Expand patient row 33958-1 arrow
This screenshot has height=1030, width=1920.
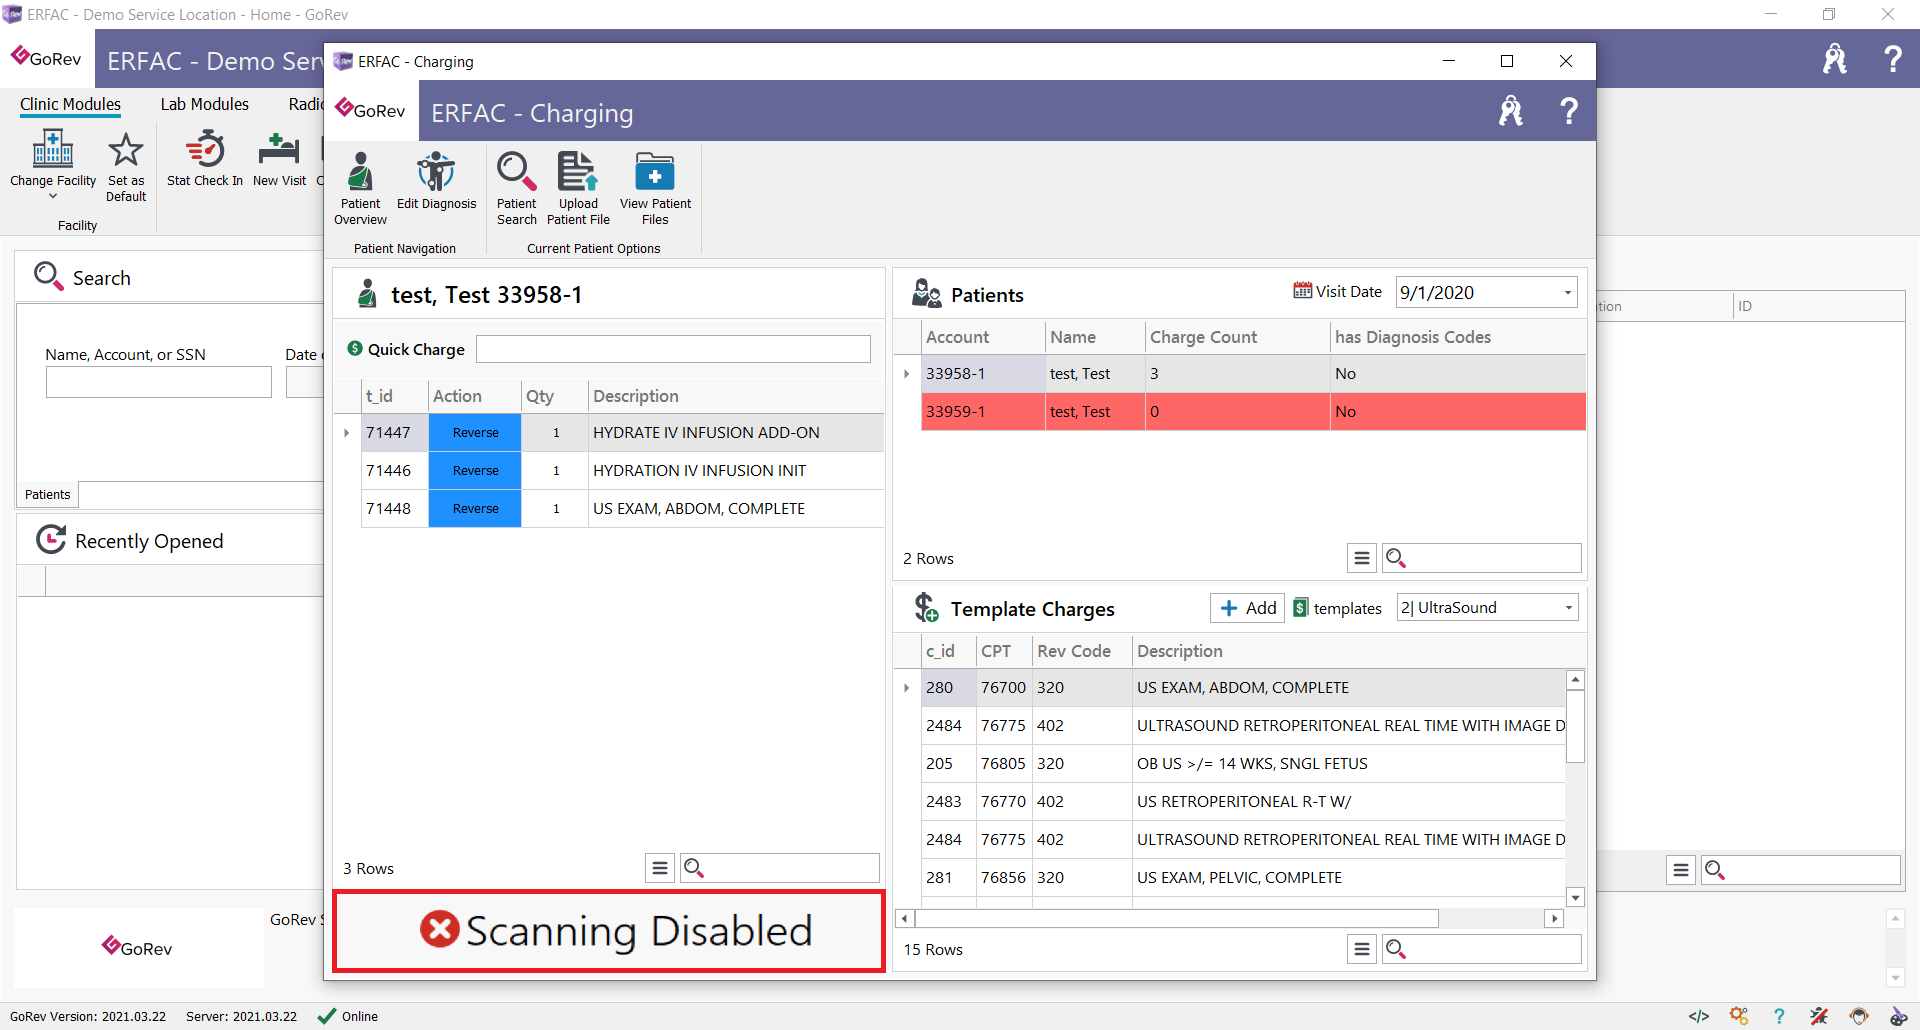[907, 374]
